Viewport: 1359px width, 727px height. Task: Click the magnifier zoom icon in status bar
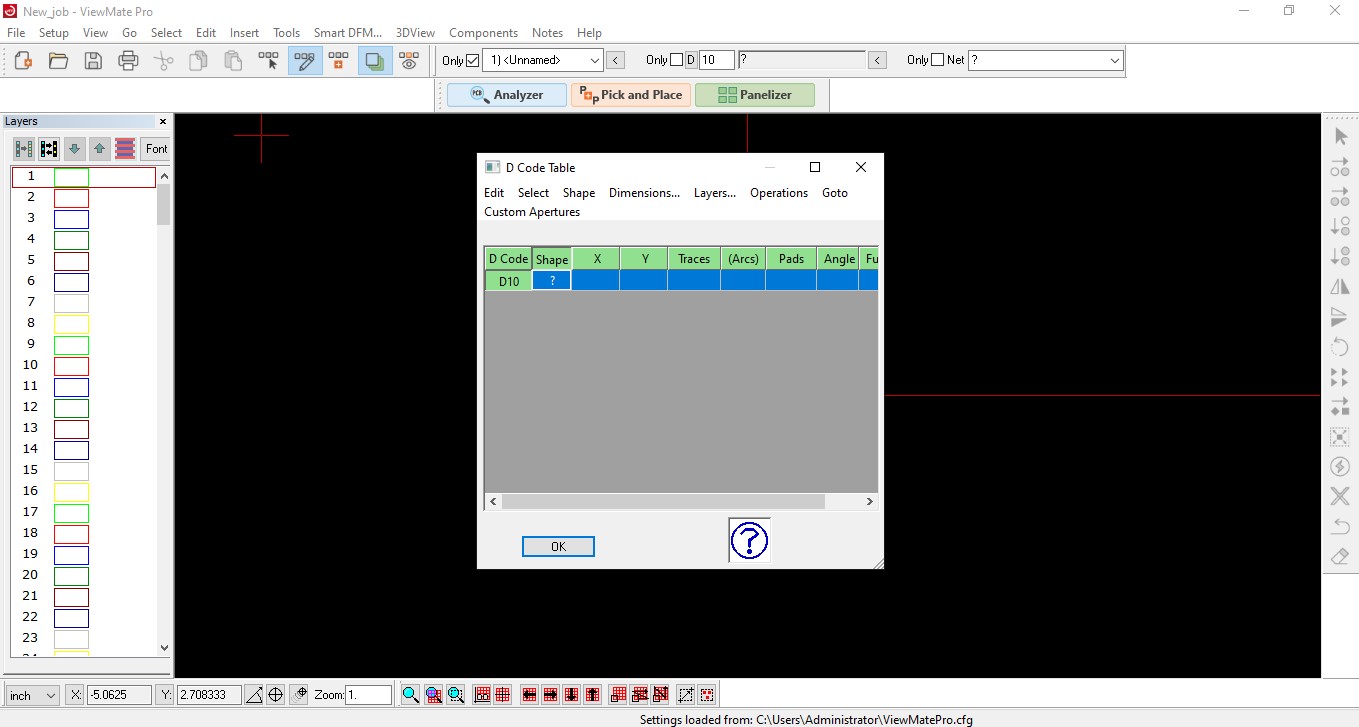[410, 695]
